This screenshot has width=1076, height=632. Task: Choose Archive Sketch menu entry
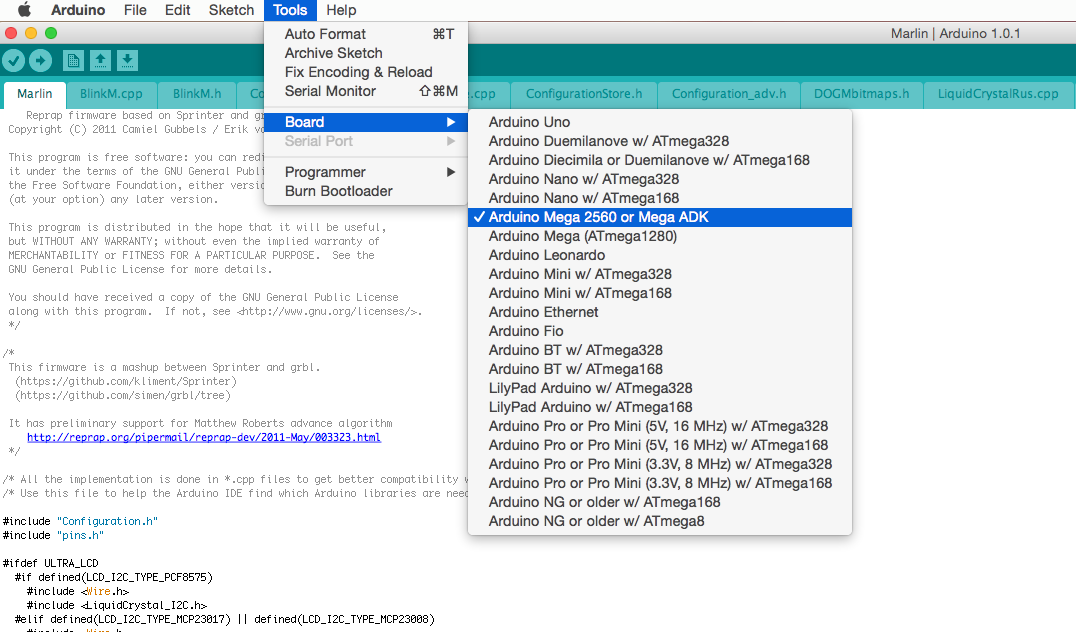pyautogui.click(x=366, y=53)
